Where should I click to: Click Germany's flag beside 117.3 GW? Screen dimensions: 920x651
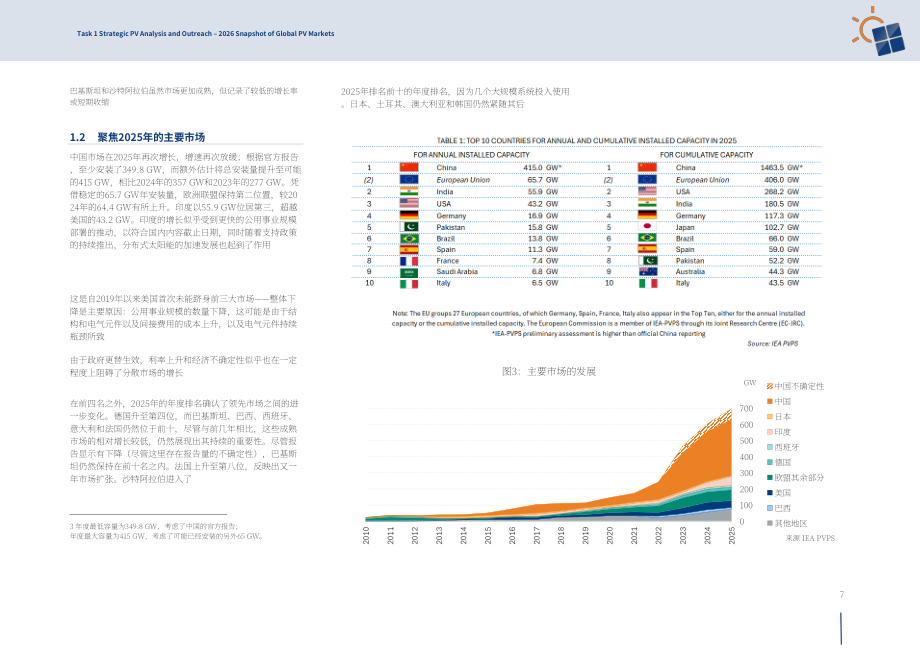(648, 216)
